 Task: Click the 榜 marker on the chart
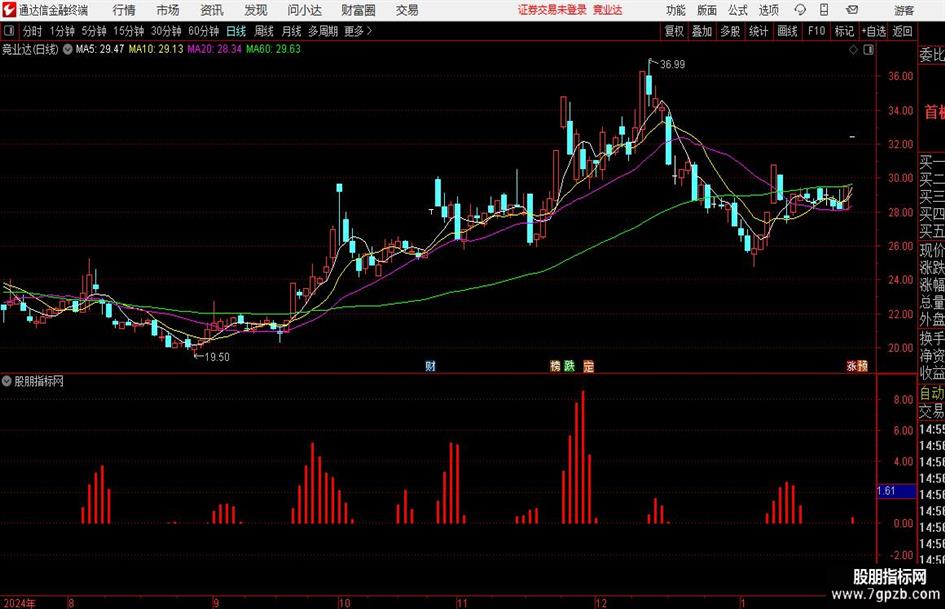point(555,365)
